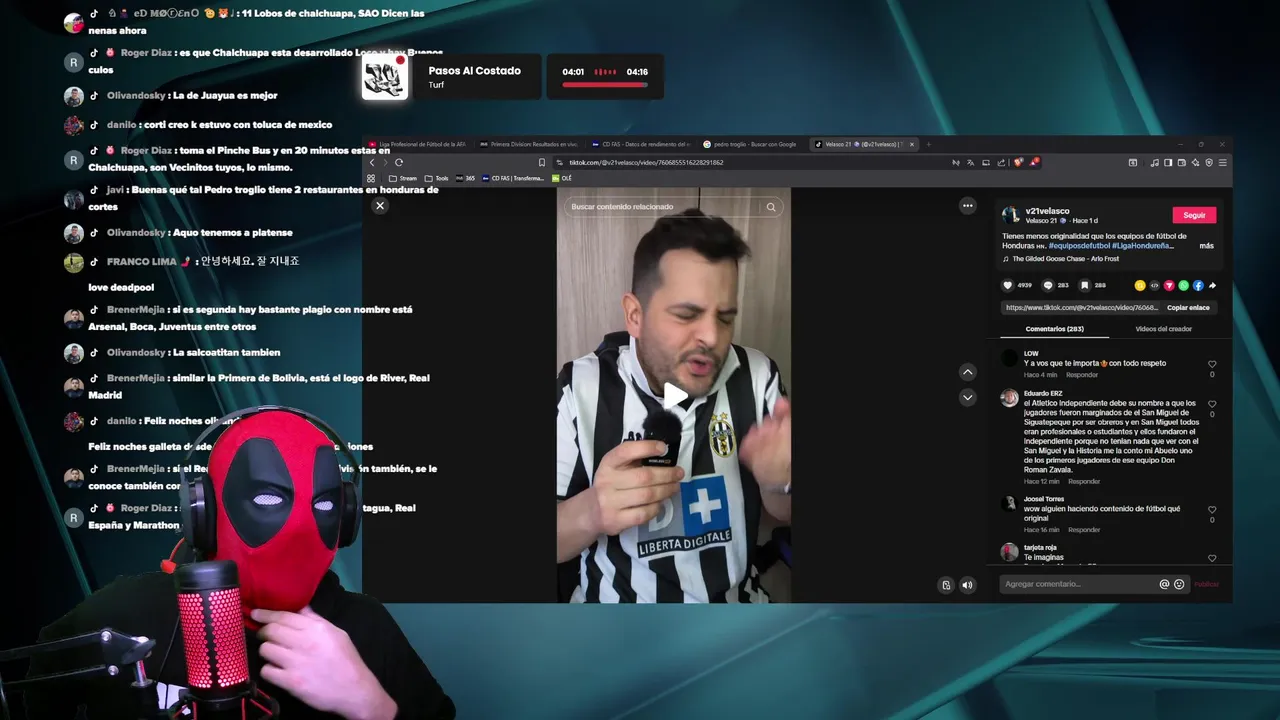Viewport: 1280px width, 720px height.
Task: Go to previous video with up chevron
Action: [x=967, y=372]
